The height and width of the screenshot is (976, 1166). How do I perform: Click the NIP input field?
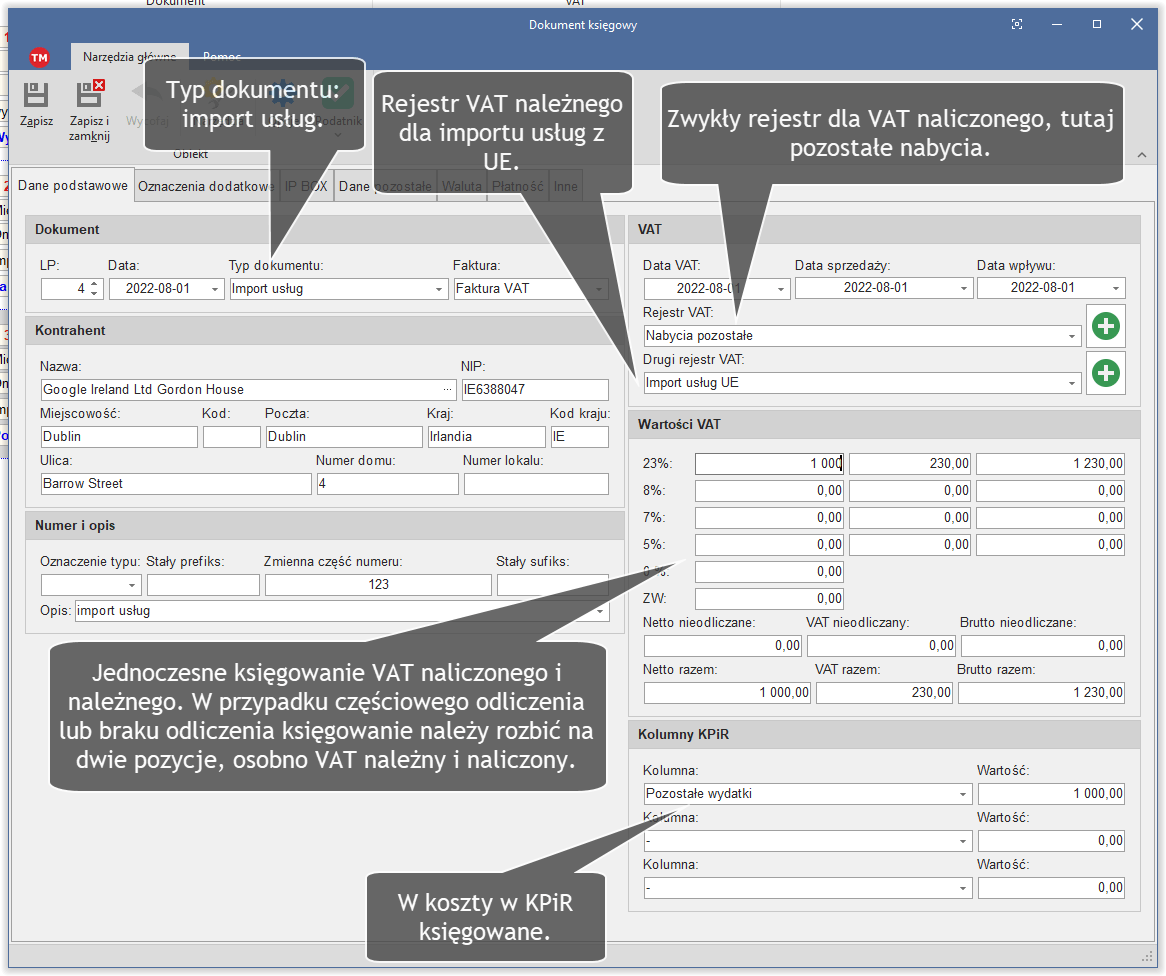(x=534, y=389)
